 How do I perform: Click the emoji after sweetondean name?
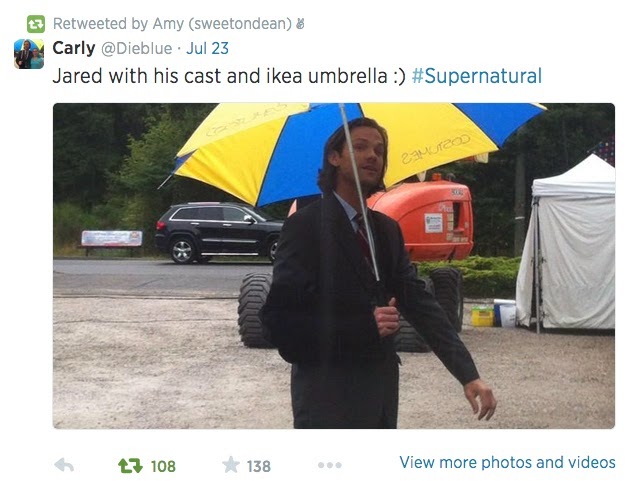click(300, 24)
